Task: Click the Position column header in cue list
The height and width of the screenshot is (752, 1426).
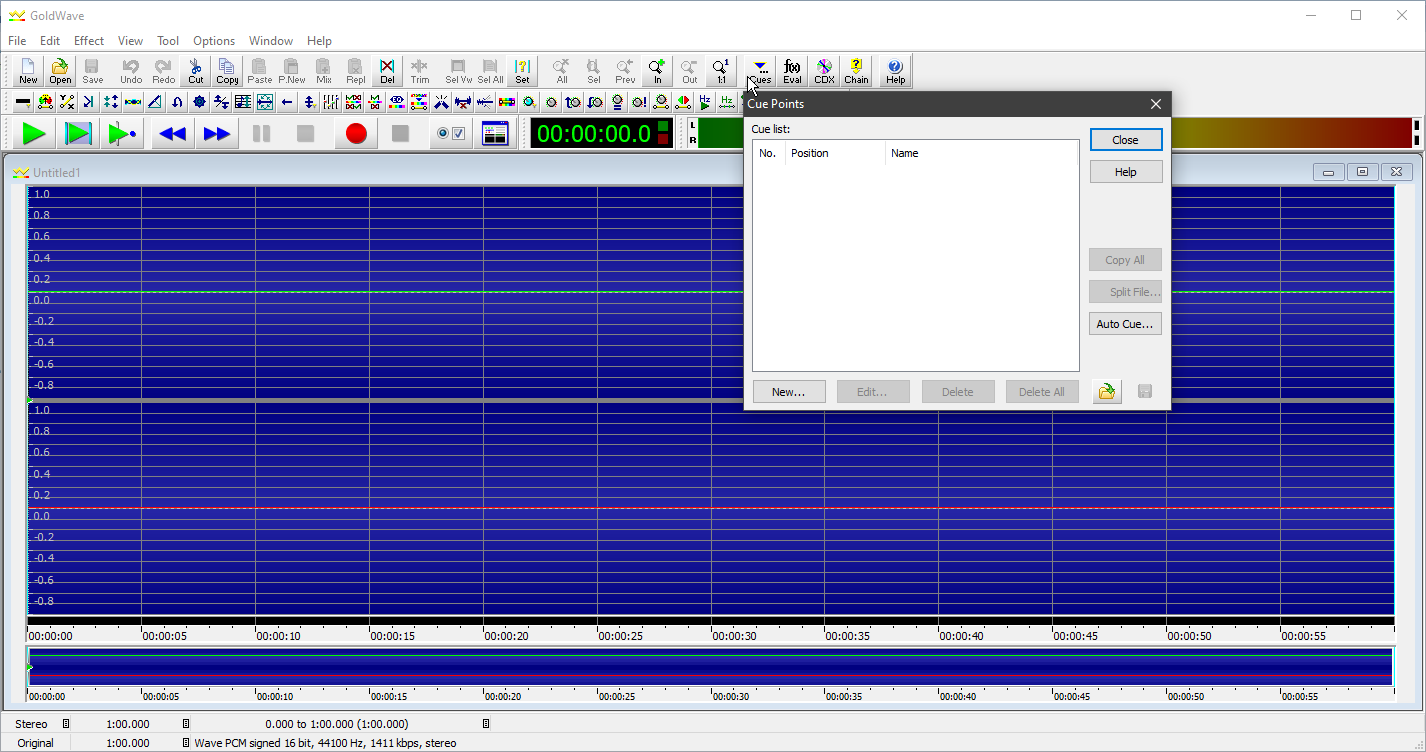Action: 835,153
